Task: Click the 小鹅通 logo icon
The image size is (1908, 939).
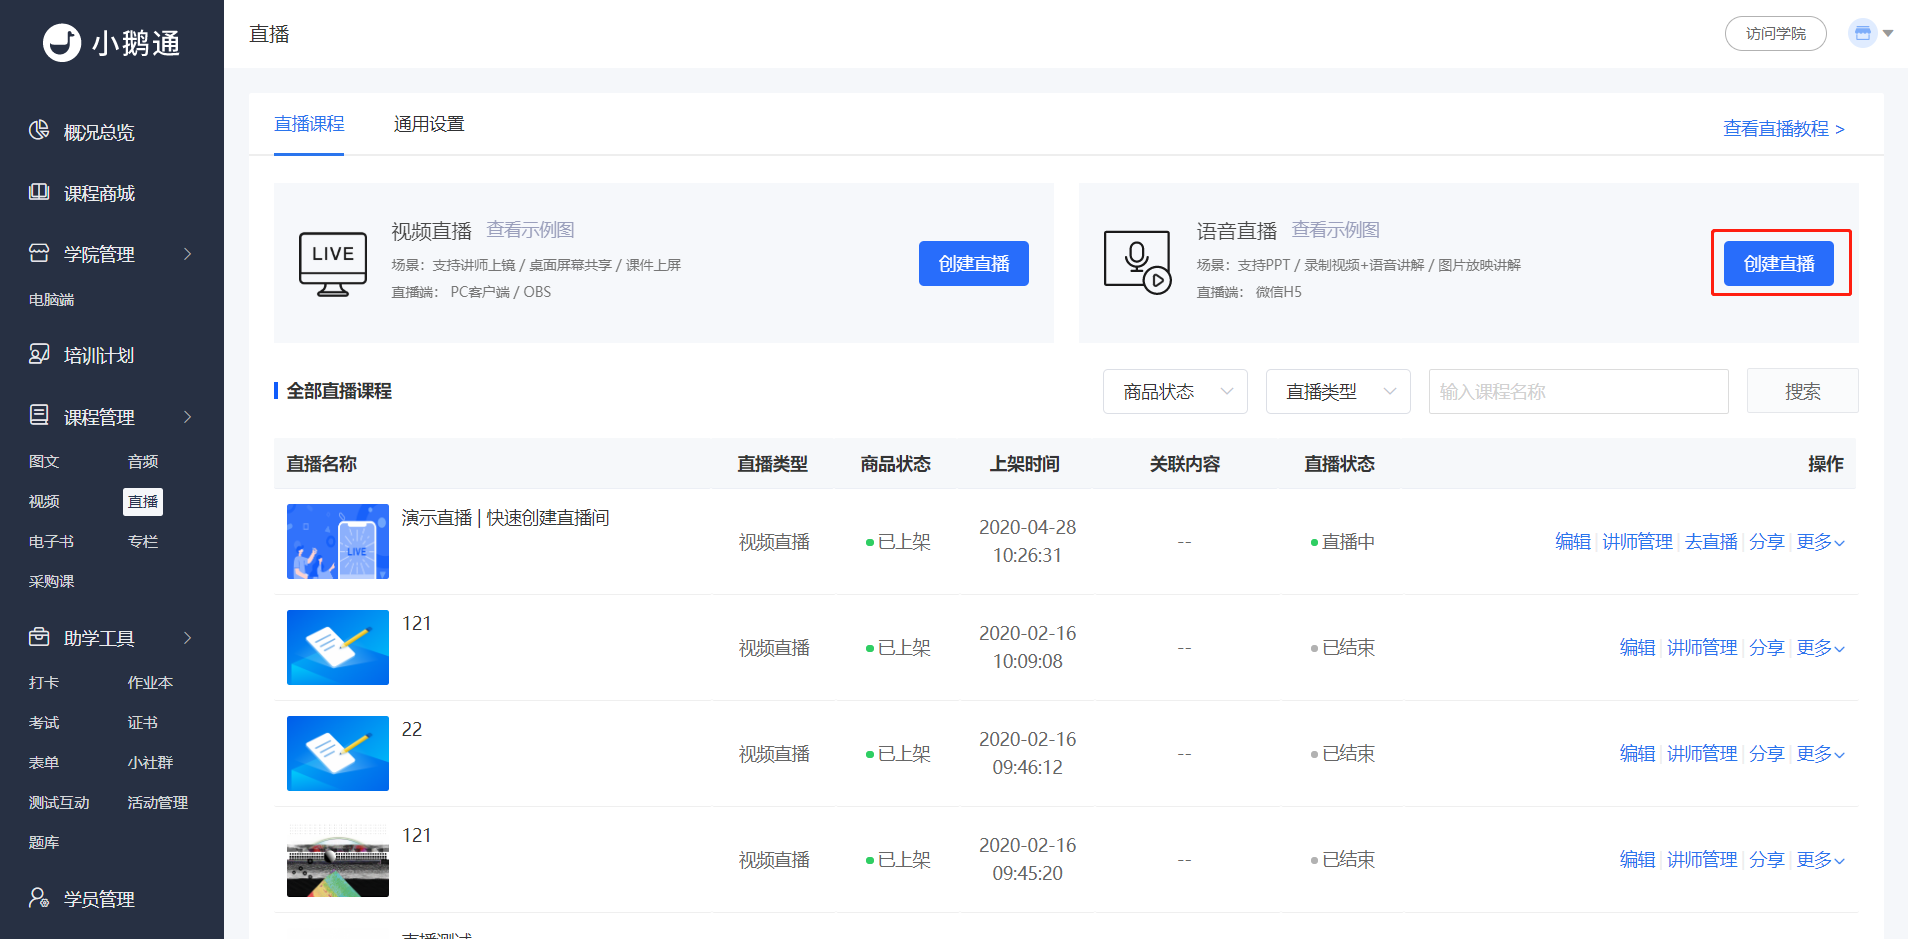Action: 62,43
